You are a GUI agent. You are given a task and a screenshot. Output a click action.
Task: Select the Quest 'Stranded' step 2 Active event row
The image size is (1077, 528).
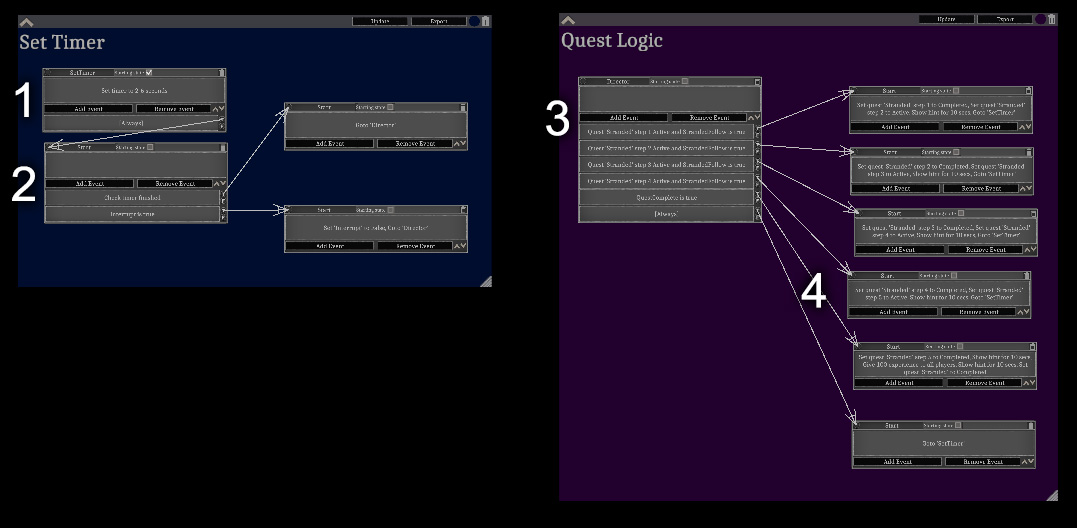666,148
